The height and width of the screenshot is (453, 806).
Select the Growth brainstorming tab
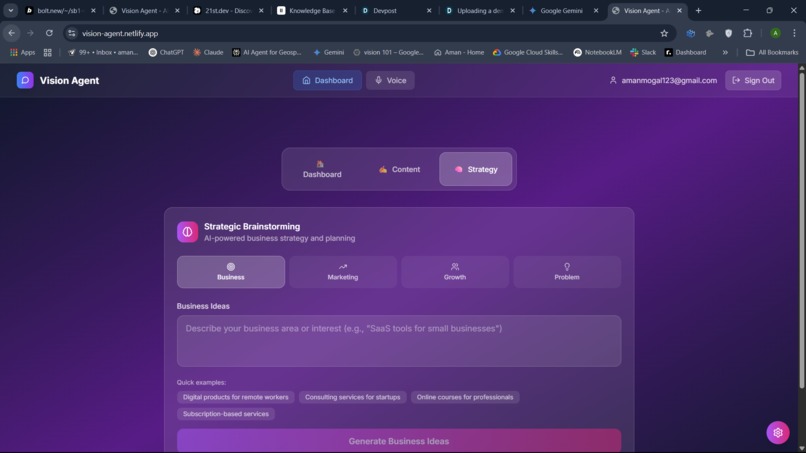455,272
